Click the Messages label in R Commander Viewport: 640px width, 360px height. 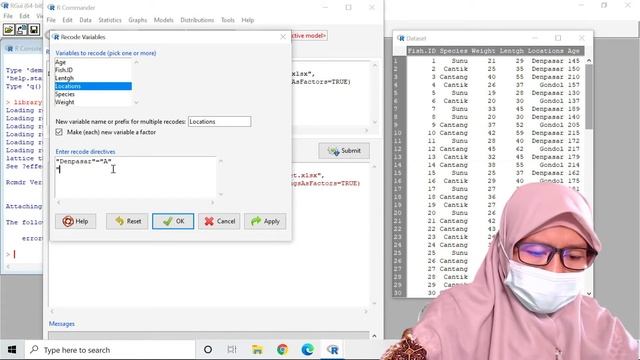(x=62, y=324)
